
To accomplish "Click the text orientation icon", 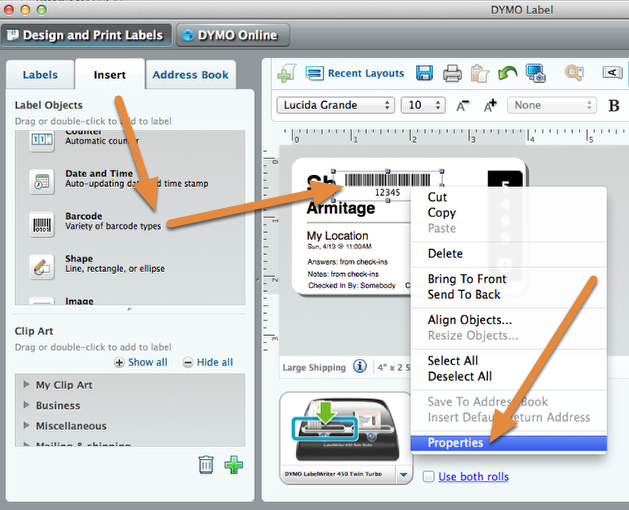I will [612, 73].
